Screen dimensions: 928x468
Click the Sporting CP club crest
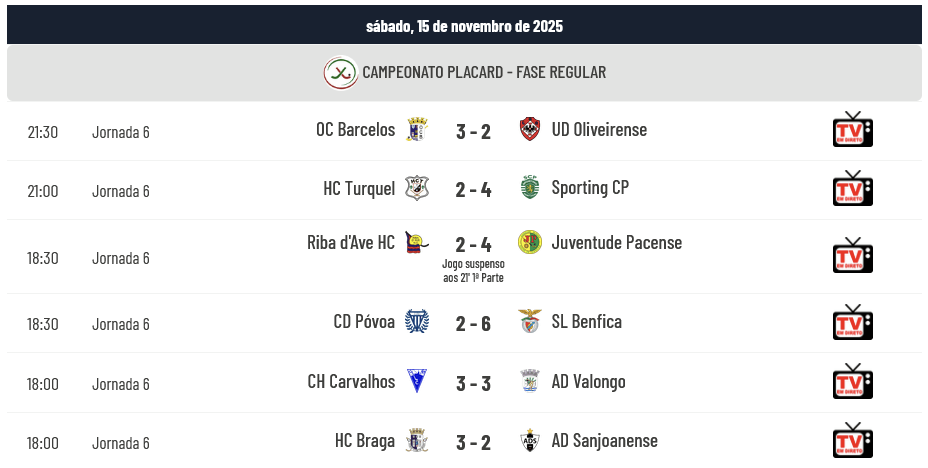click(530, 188)
